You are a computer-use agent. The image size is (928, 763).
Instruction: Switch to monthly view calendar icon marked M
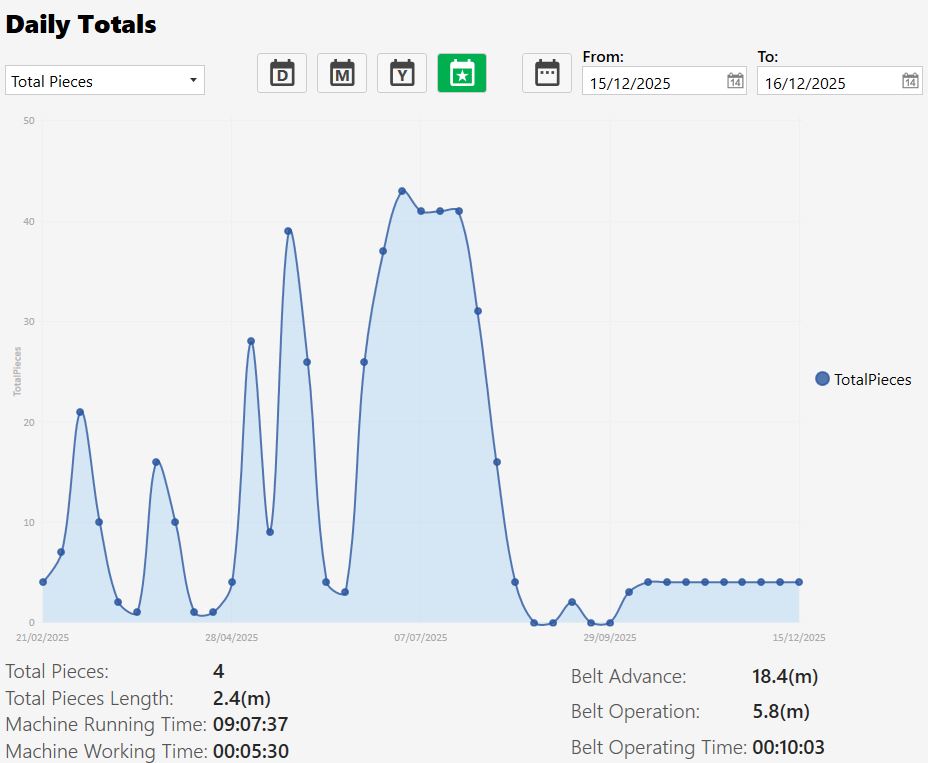coord(342,73)
